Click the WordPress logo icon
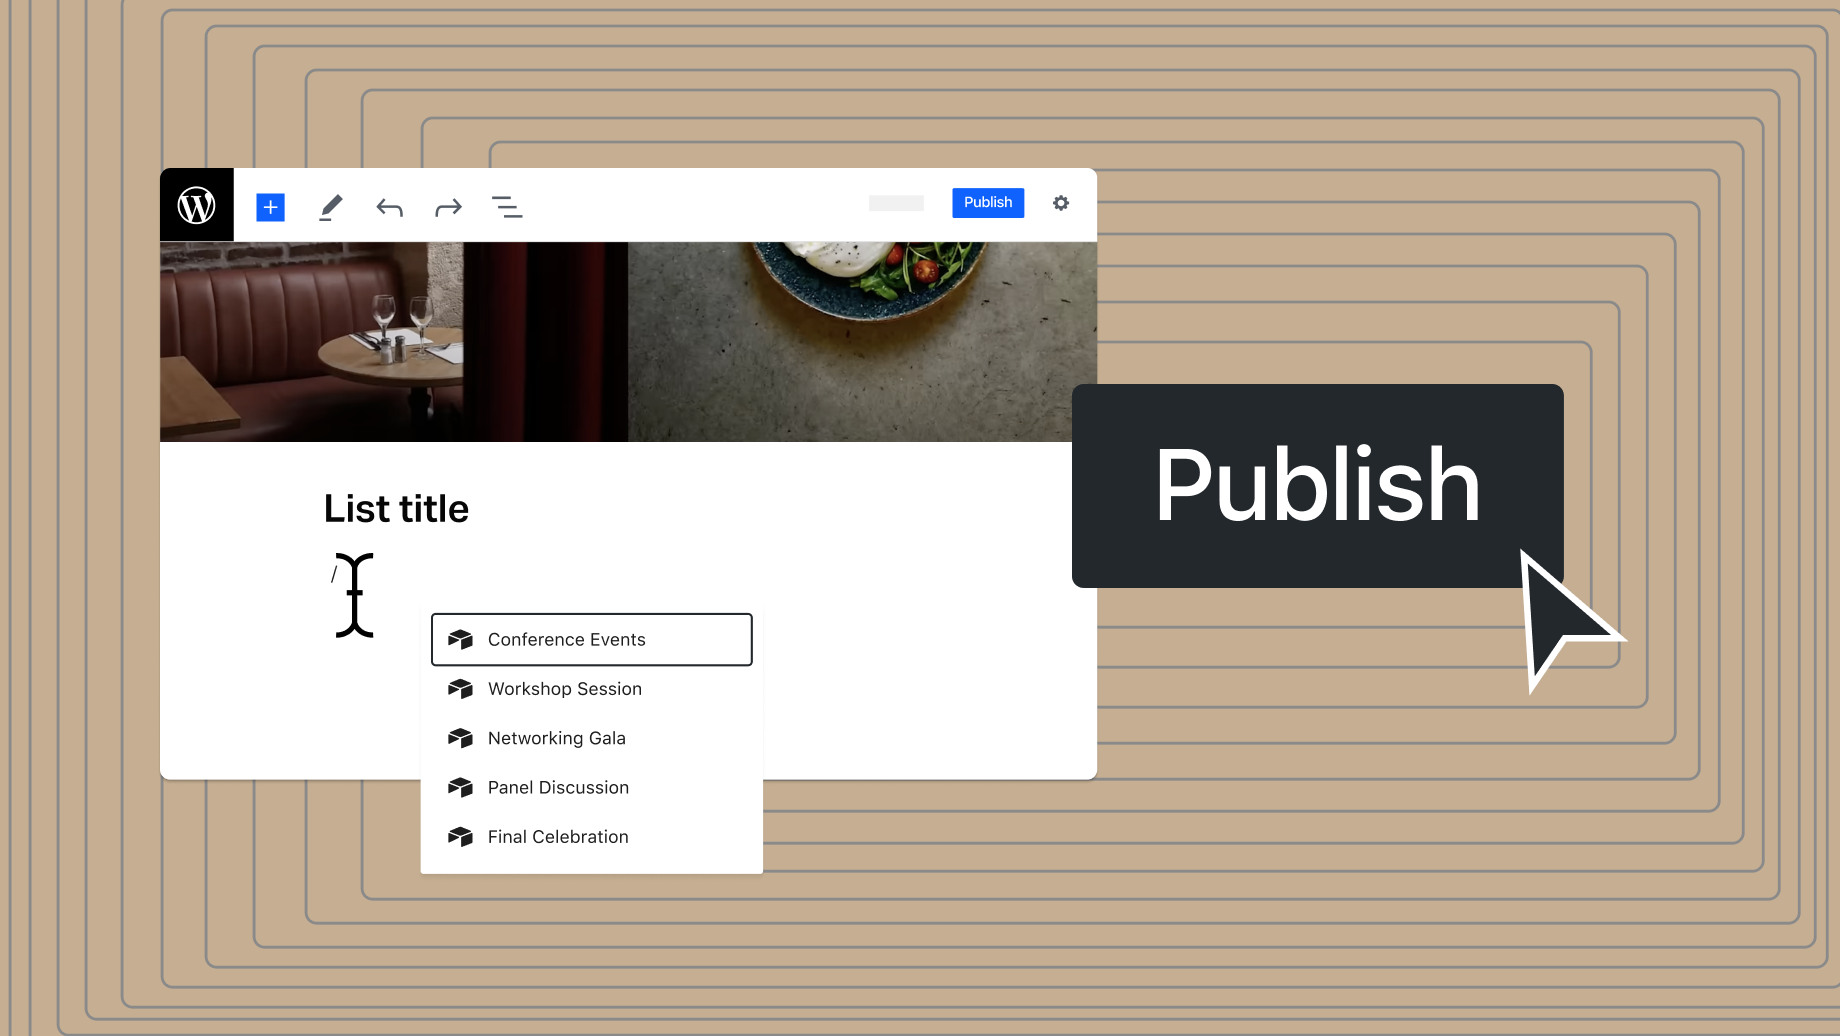The image size is (1840, 1036). tap(197, 205)
